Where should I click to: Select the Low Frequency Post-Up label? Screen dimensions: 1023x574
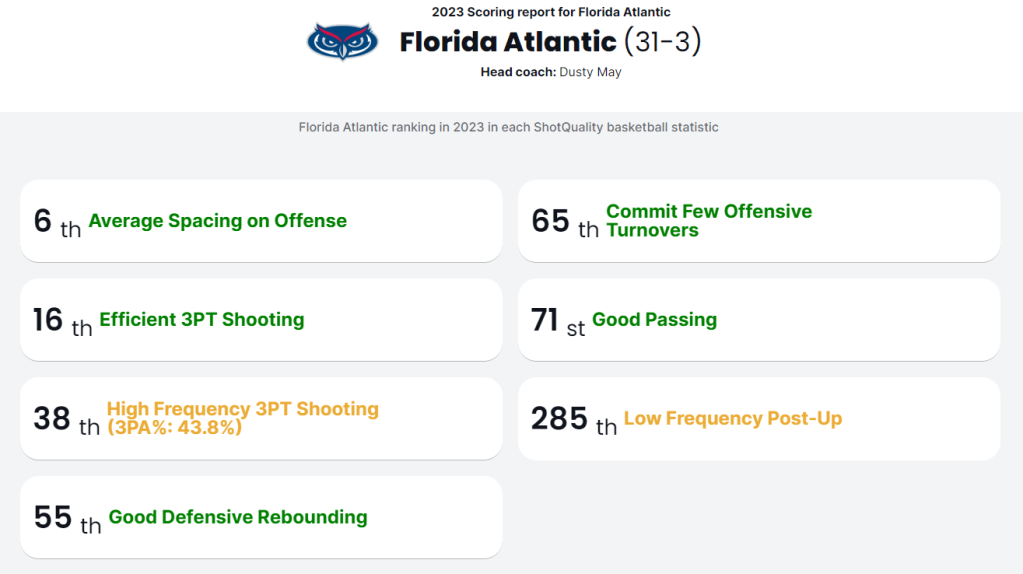(x=733, y=418)
